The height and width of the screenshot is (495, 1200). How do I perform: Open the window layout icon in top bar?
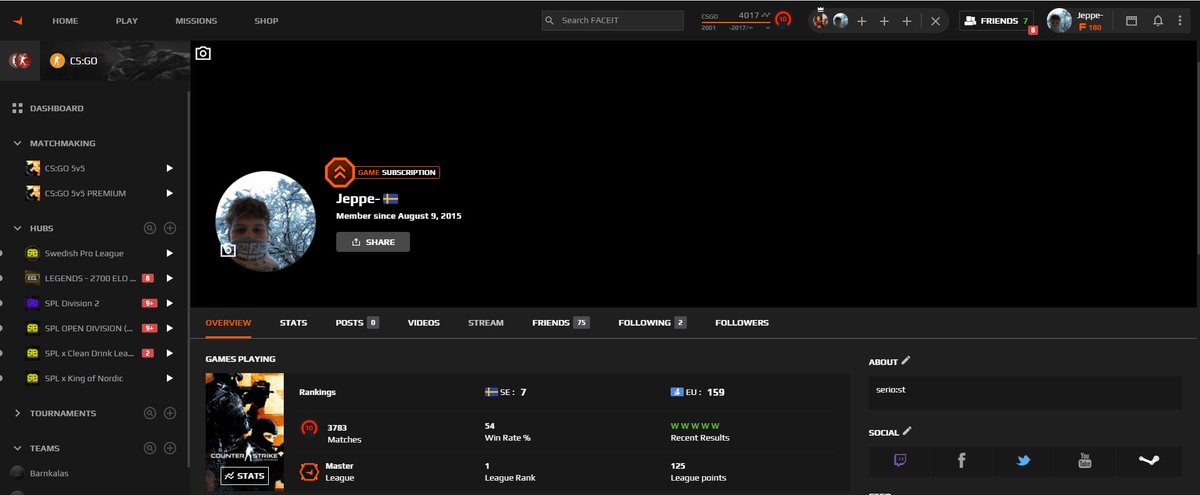[x=1132, y=20]
